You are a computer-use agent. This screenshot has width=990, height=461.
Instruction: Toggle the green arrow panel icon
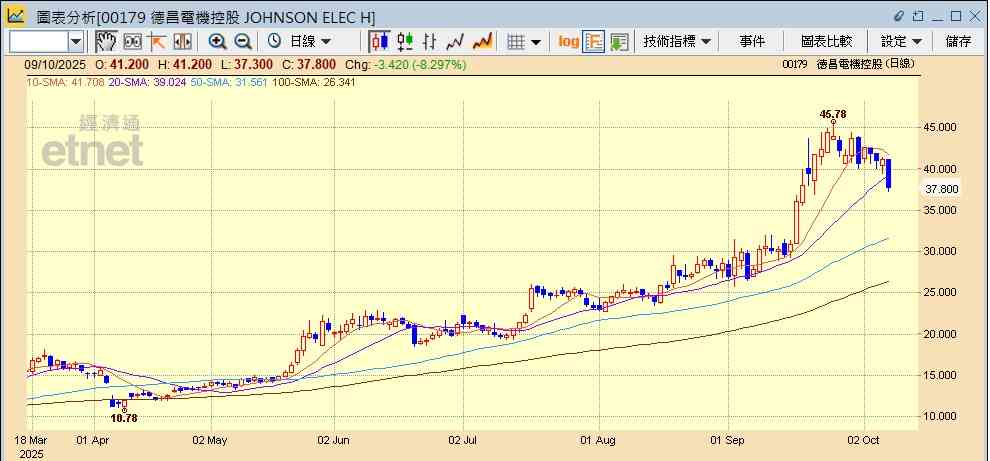tap(619, 41)
